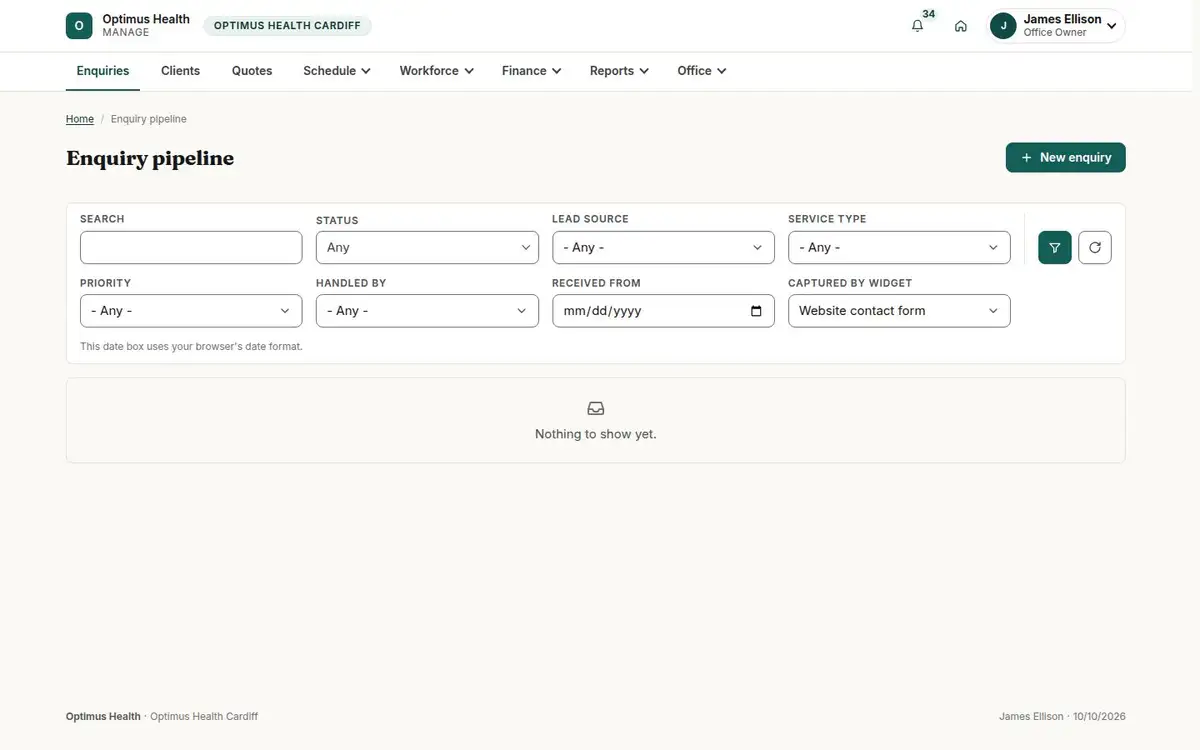Open the Handled By dropdown
1200x750 pixels.
(427, 311)
